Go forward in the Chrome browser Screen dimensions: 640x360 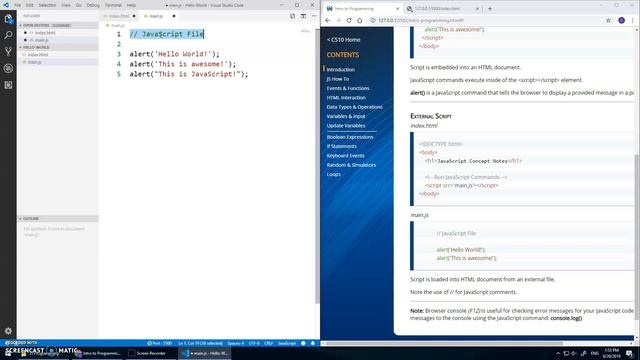pyautogui.click(x=338, y=20)
